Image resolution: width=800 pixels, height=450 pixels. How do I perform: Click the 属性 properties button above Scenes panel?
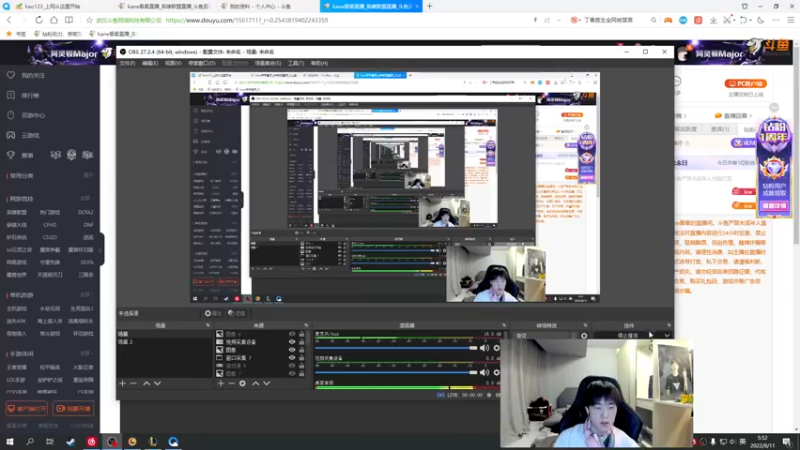(213, 313)
